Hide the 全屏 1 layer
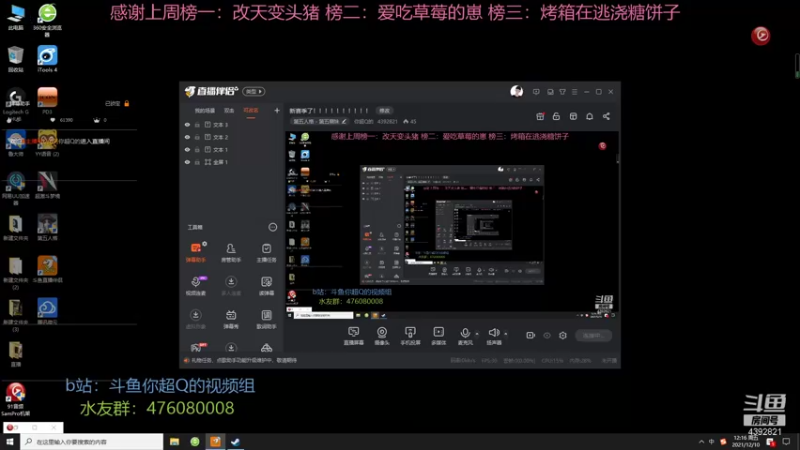Viewport: 800px width, 450px height. coord(187,162)
